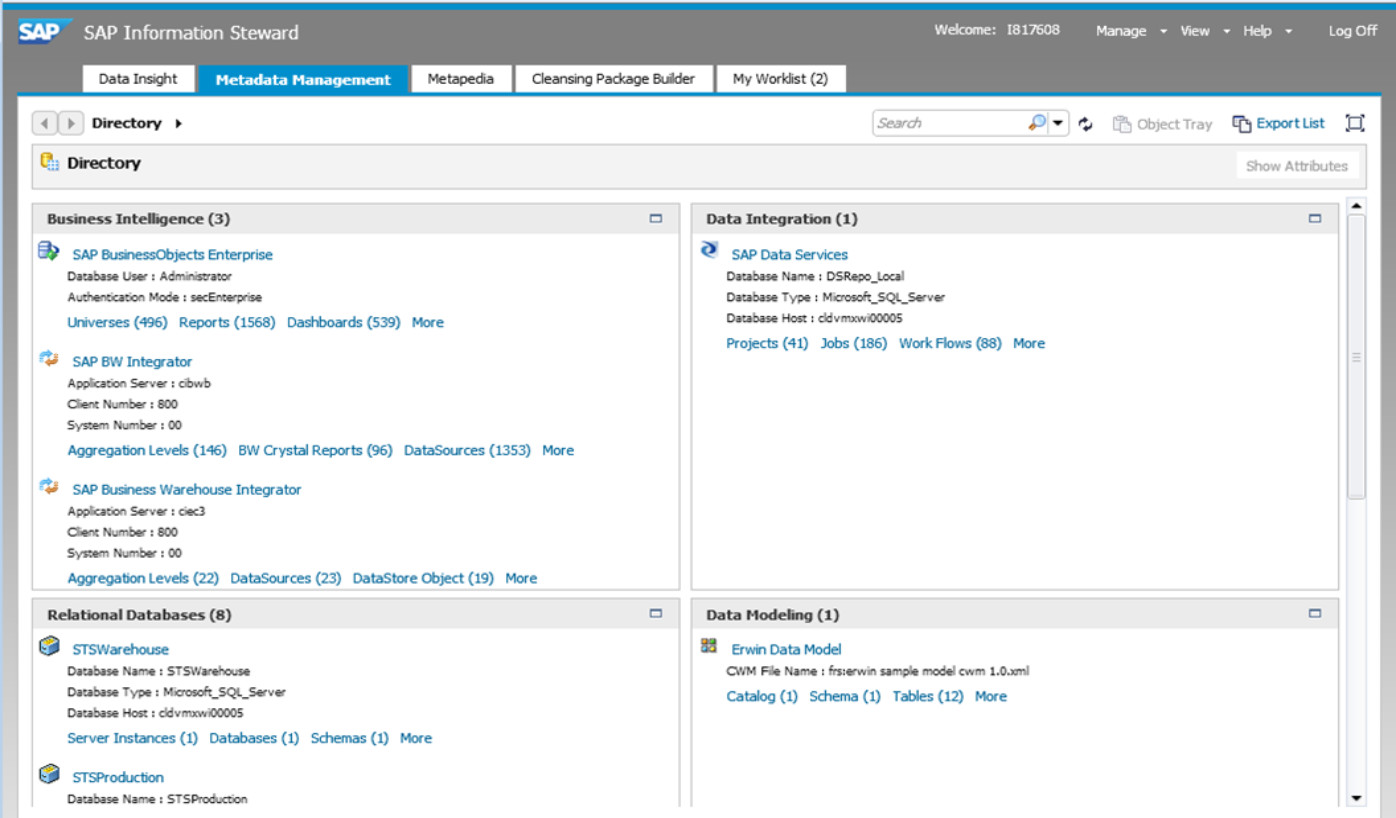
Task: Open DataStore Object (19) link
Action: (423, 578)
